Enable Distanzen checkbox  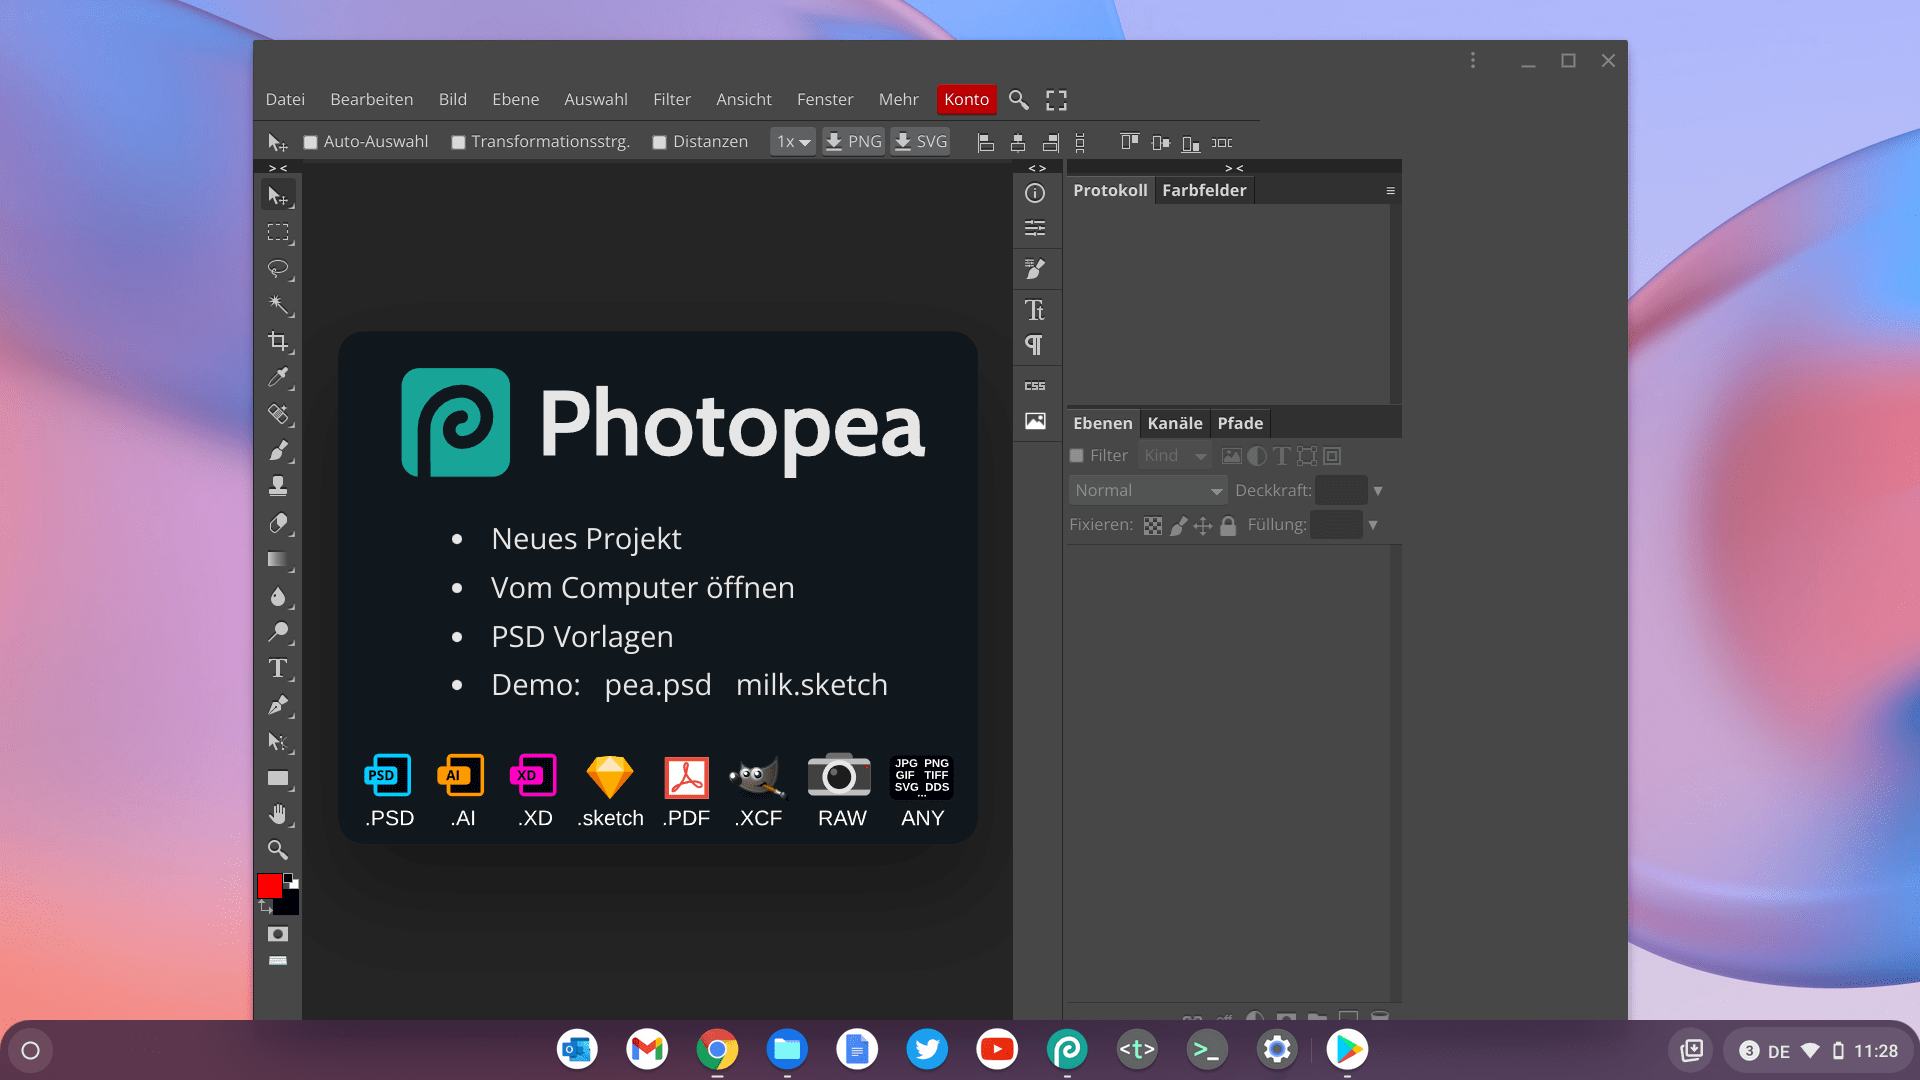pyautogui.click(x=660, y=143)
